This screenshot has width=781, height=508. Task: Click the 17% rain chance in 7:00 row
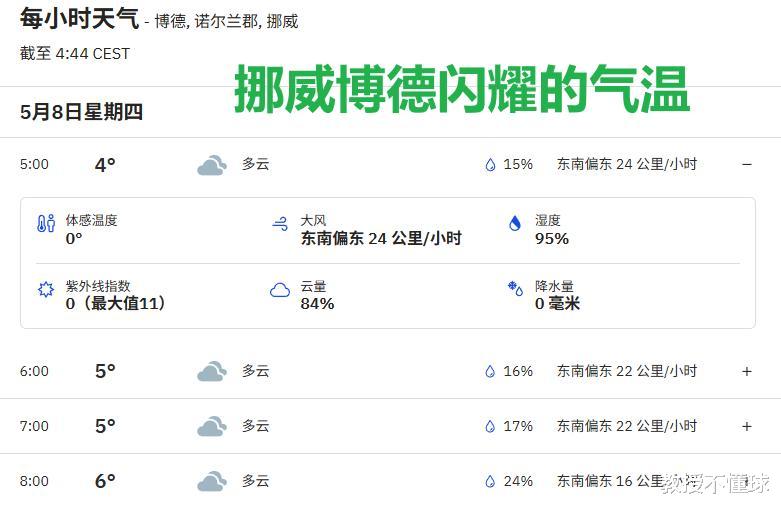[x=518, y=426]
